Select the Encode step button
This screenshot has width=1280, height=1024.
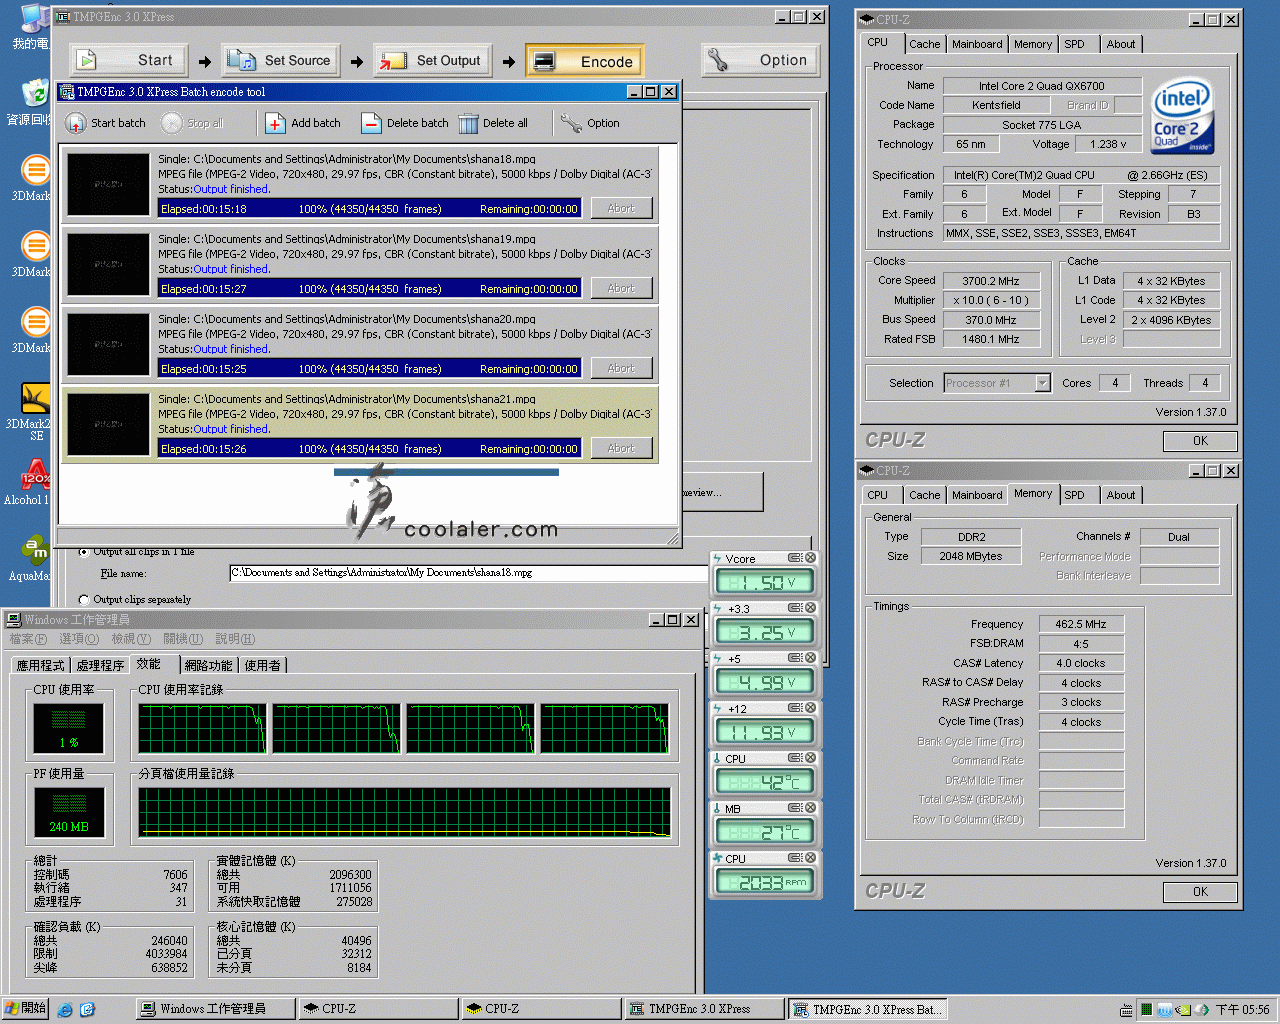585,61
